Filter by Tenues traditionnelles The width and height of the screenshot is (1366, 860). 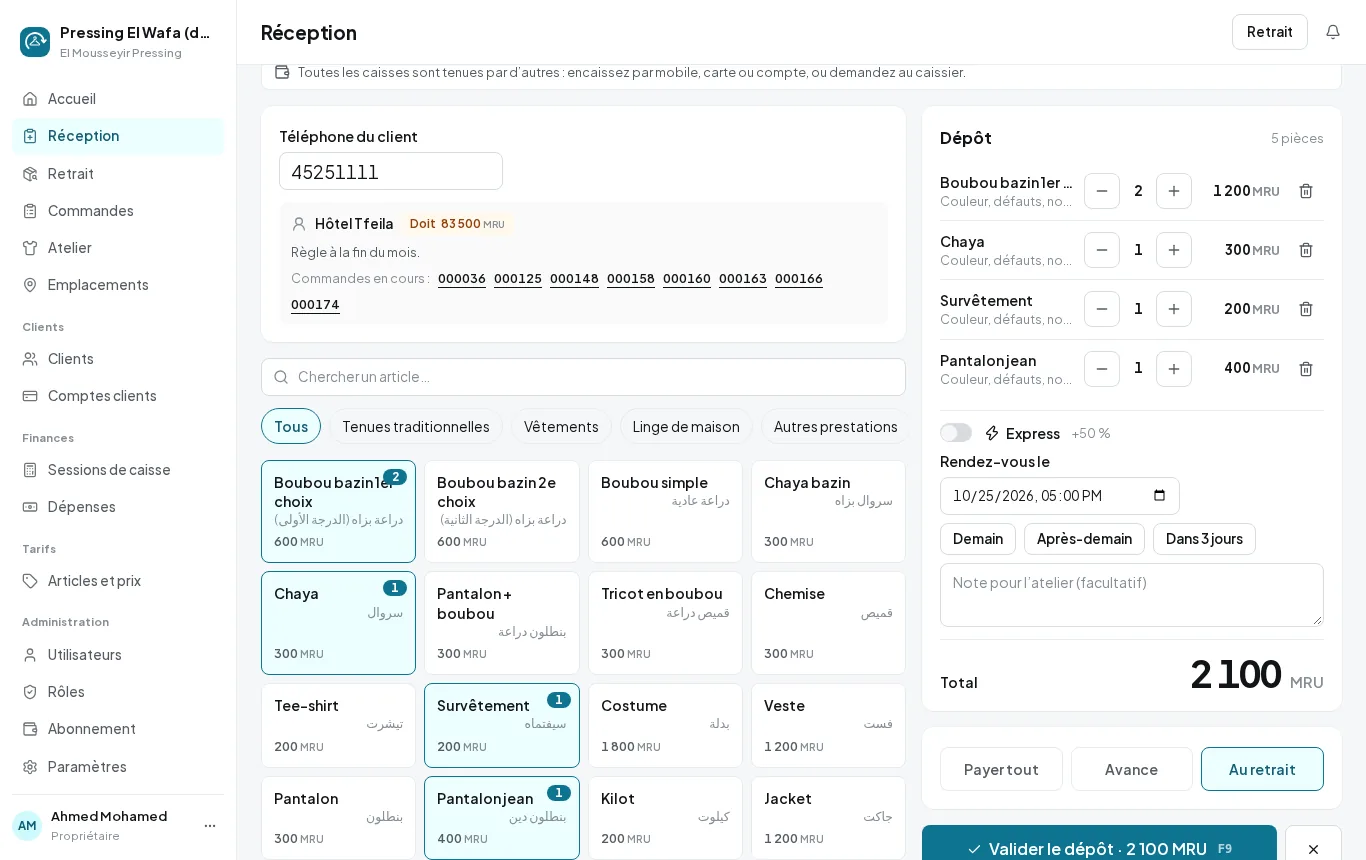point(416,426)
